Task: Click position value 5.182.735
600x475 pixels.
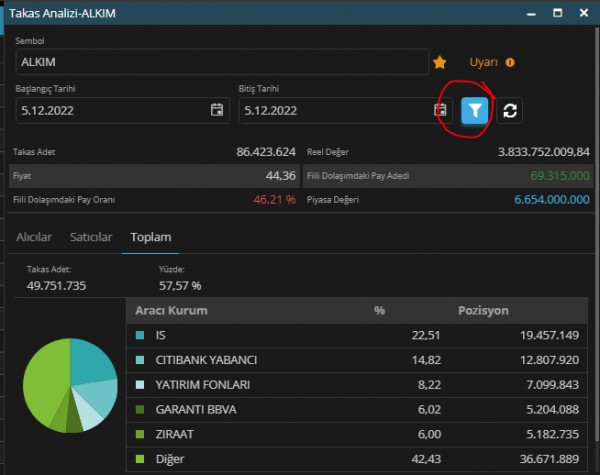Action: point(553,434)
